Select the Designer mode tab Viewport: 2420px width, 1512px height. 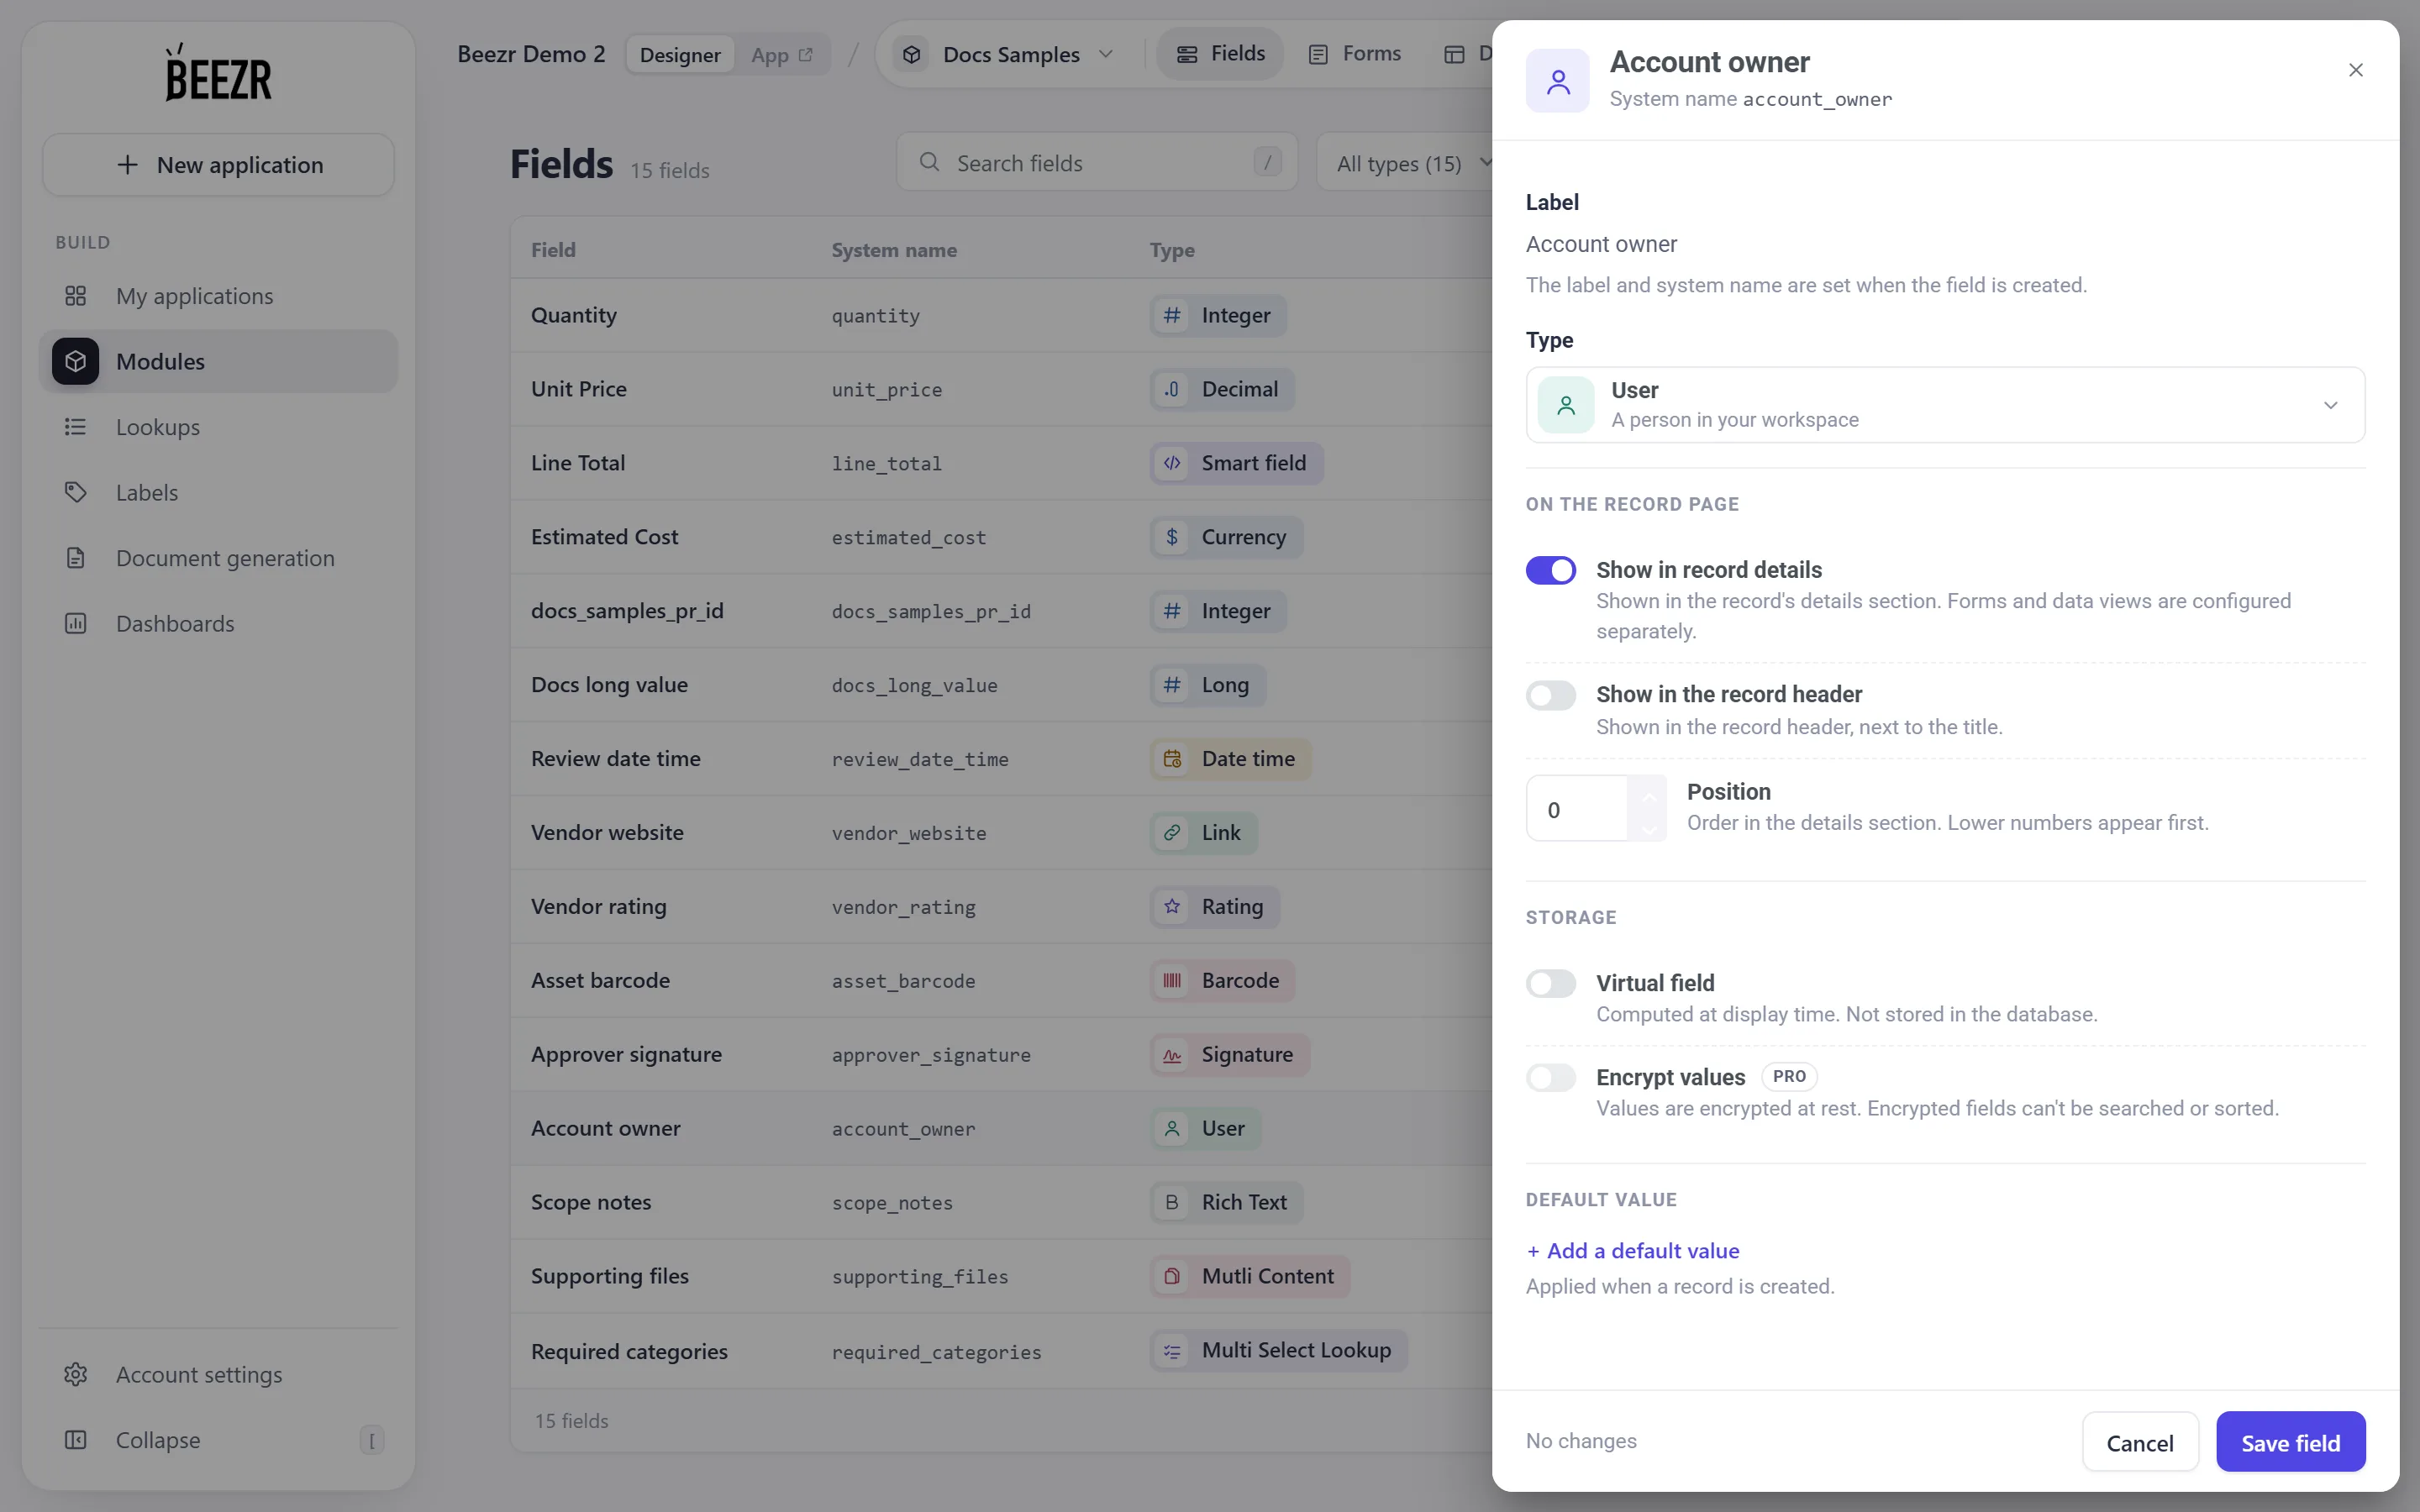click(x=680, y=55)
